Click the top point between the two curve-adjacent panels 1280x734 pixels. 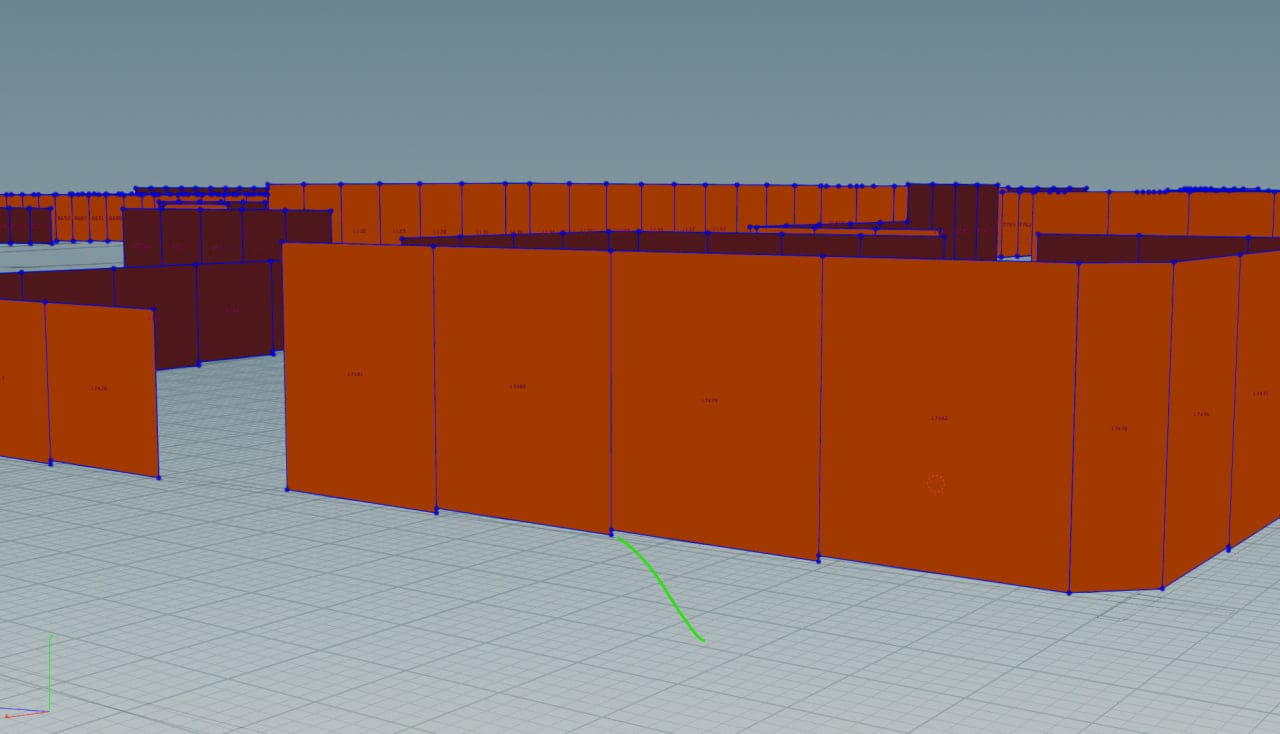(611, 251)
